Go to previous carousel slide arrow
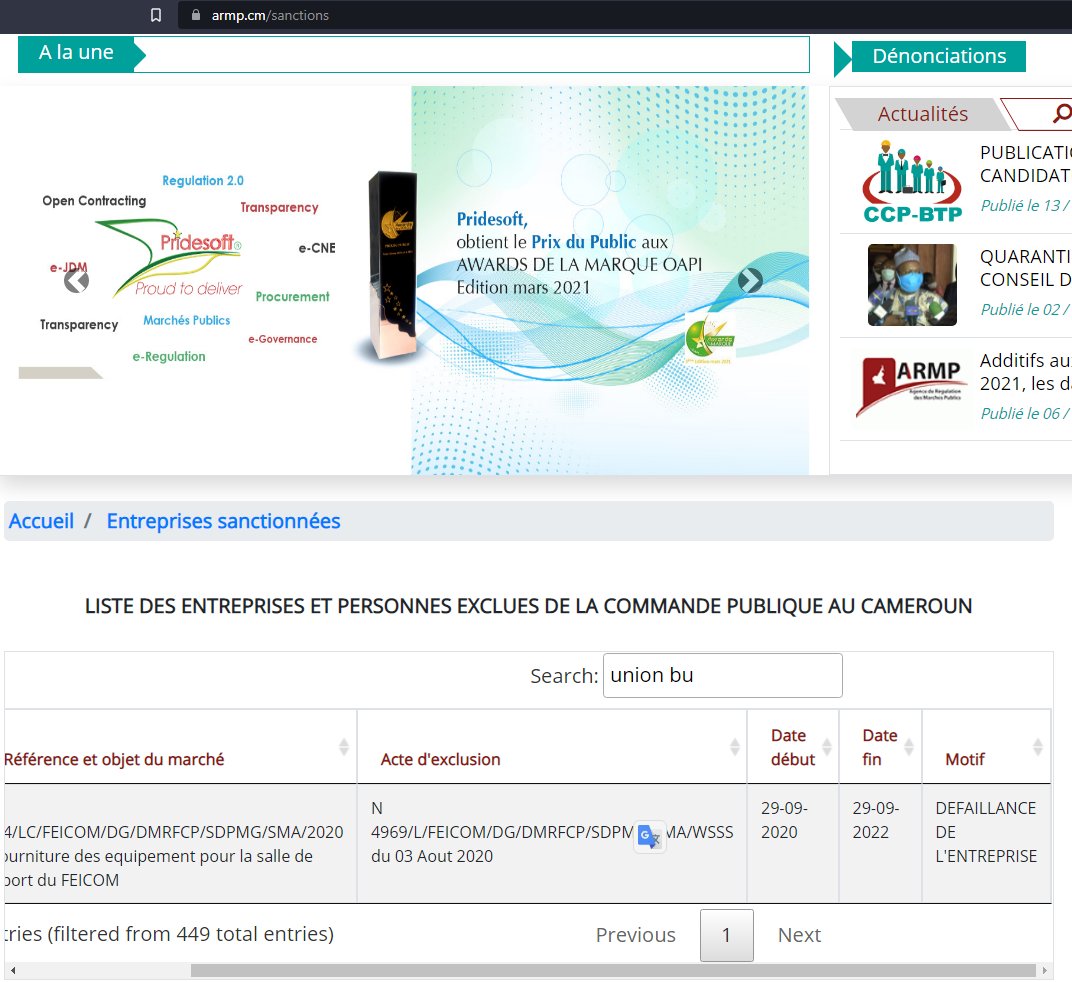This screenshot has width=1072, height=982. click(77, 280)
